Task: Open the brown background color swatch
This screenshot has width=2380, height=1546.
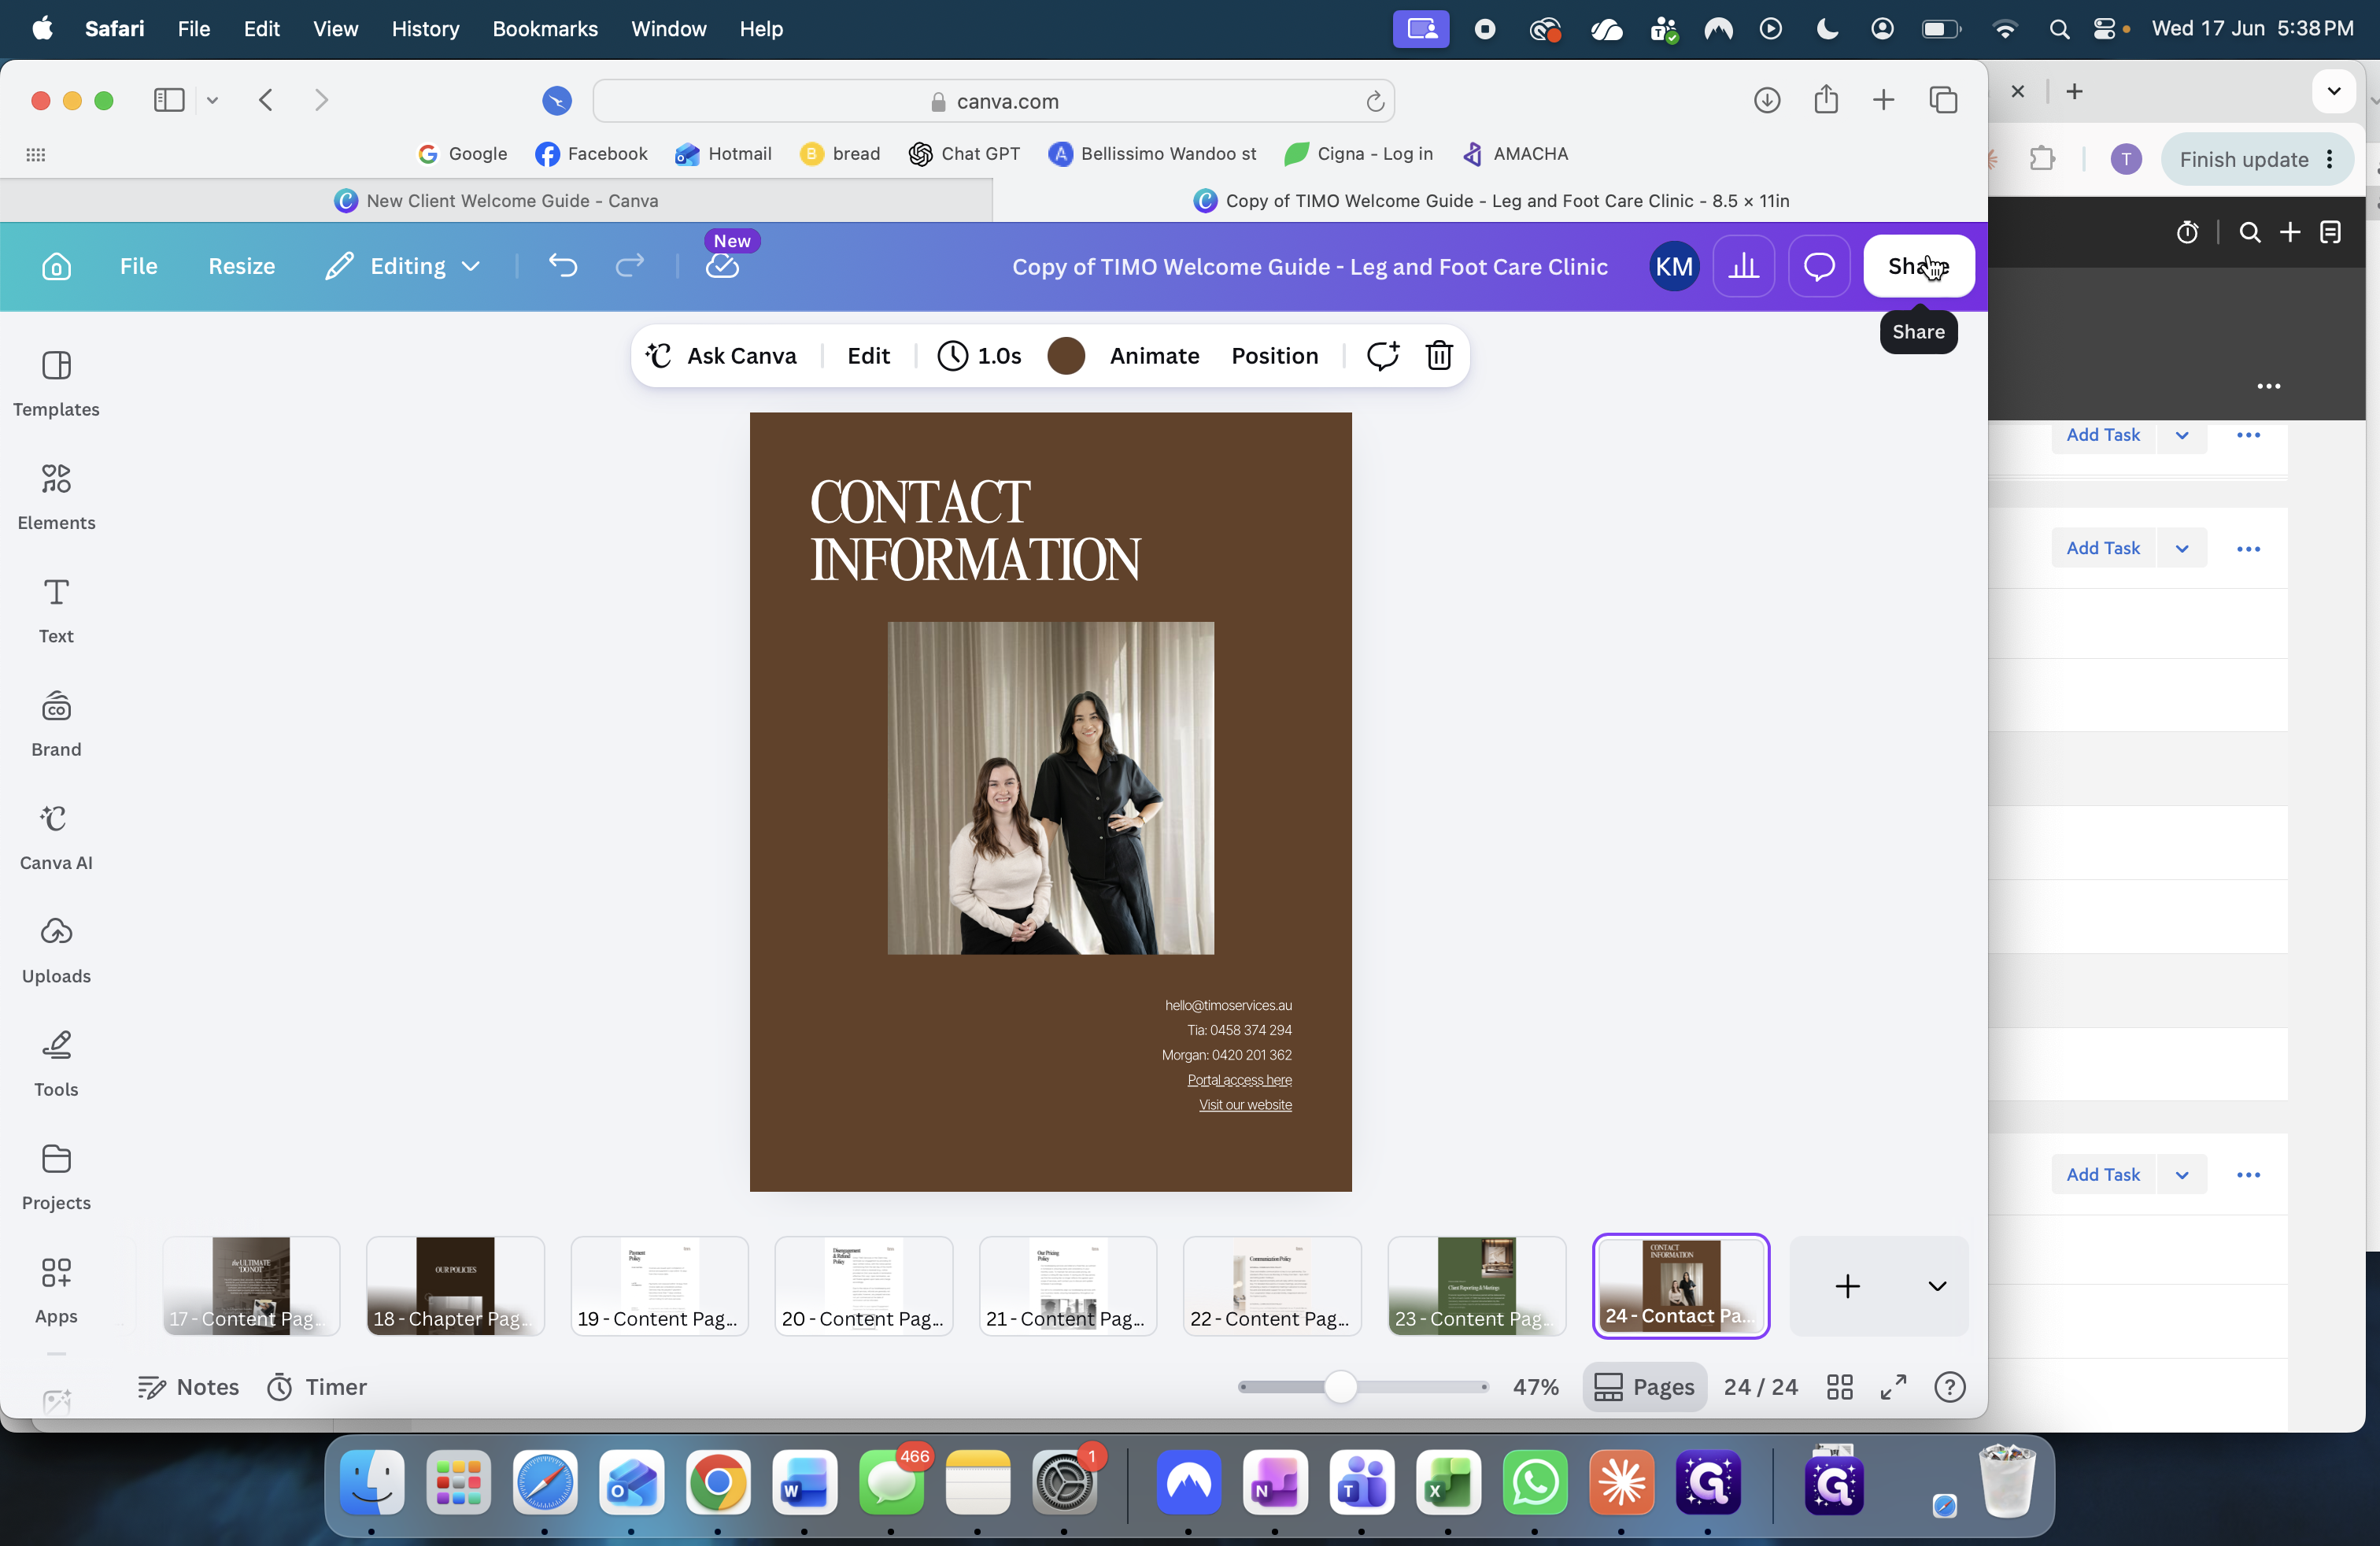Action: [x=1066, y=356]
